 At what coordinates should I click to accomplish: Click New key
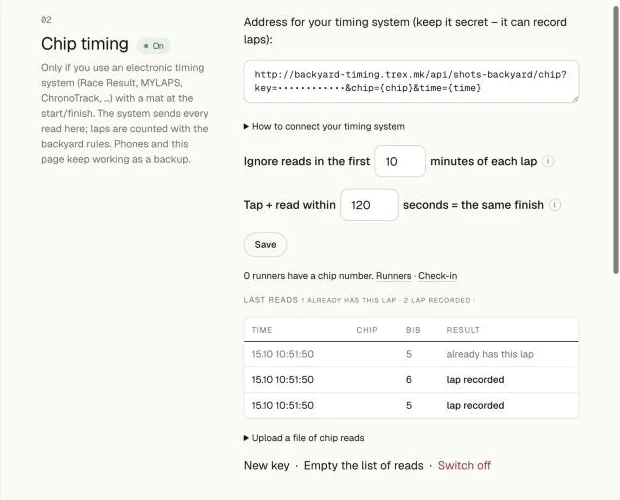tap(267, 466)
